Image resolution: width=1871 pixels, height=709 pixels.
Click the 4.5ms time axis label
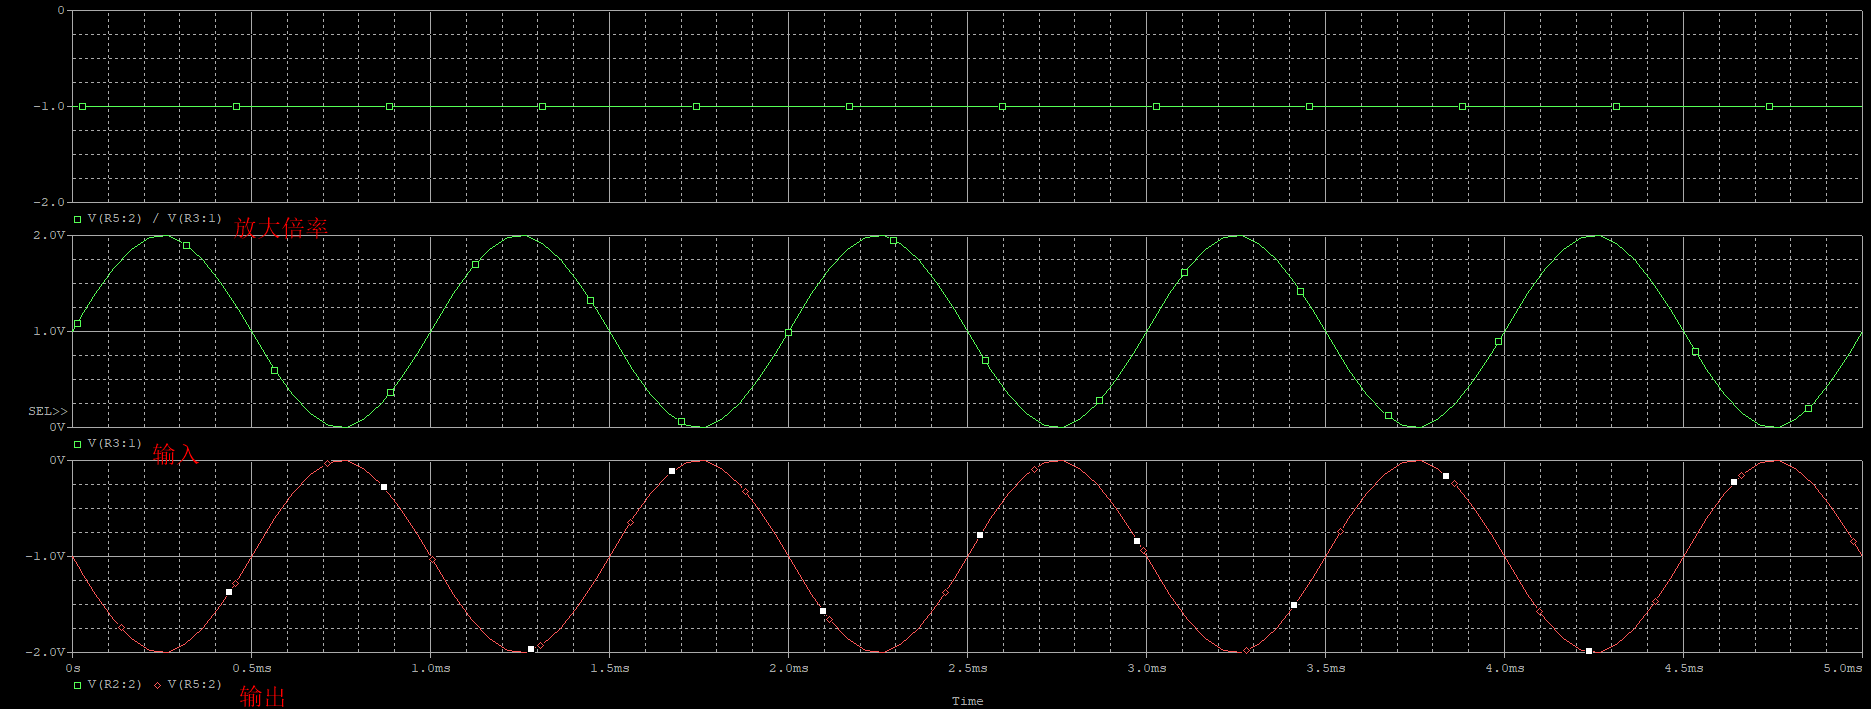(x=1684, y=668)
